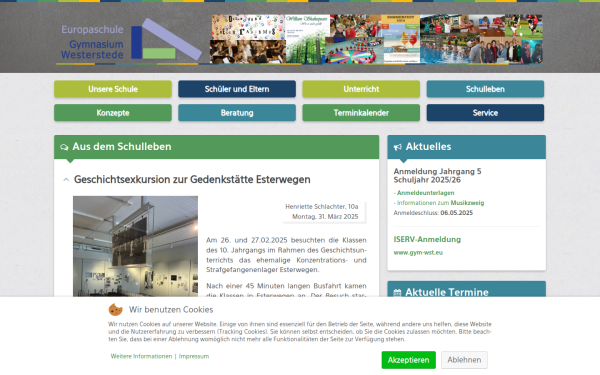Open the Weitere Informationen link
Screen dimensions: 600x375
click(141, 356)
